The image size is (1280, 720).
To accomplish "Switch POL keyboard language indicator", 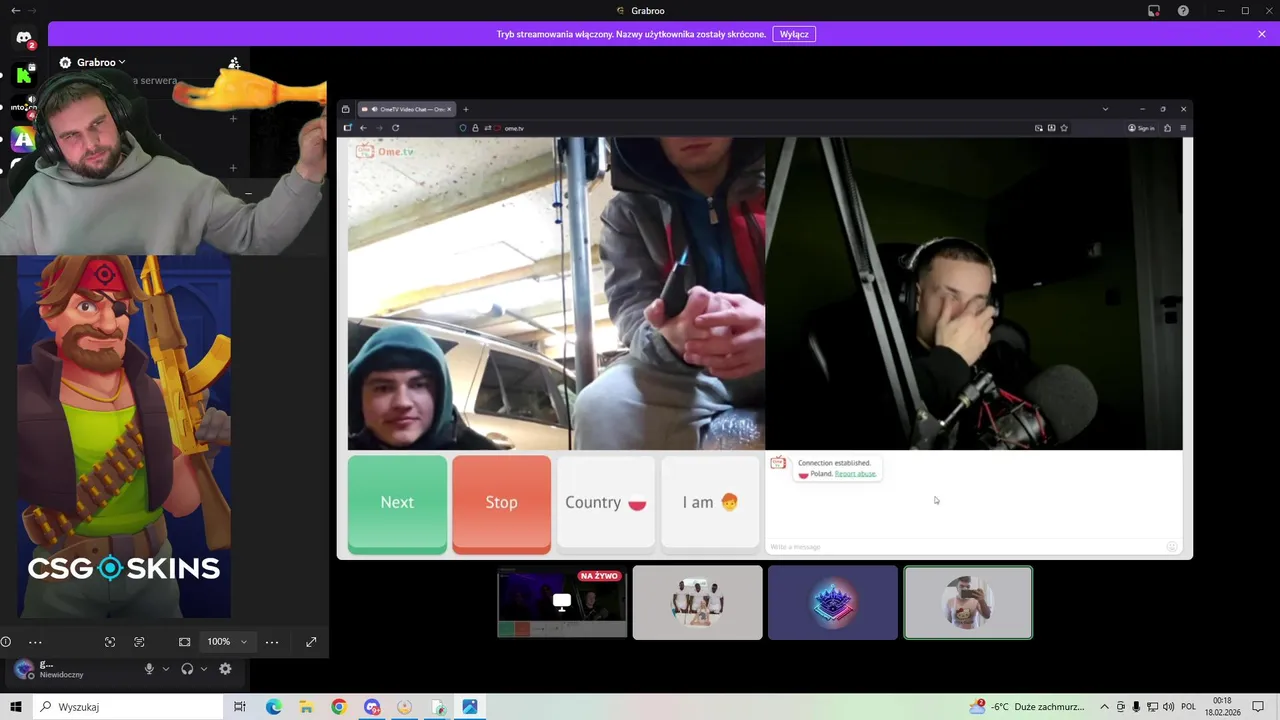I will click(x=1189, y=707).
